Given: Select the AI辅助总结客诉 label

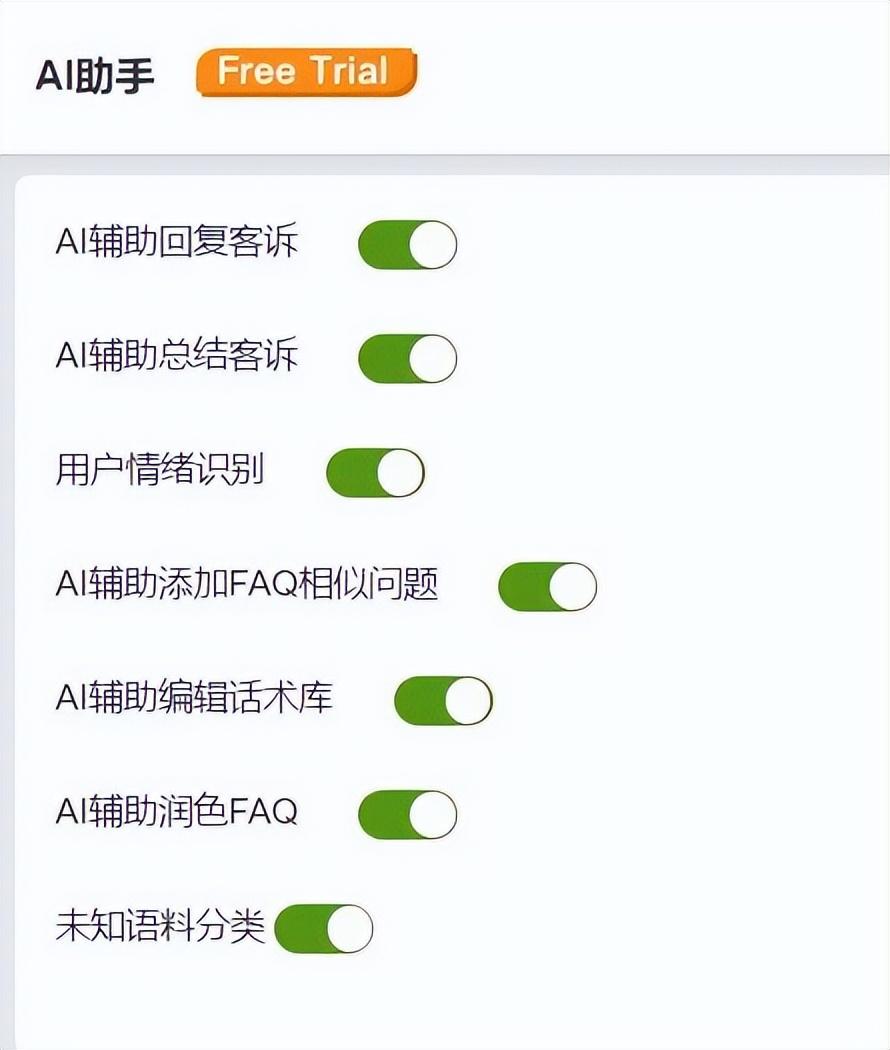Looking at the screenshot, I should tap(177, 357).
